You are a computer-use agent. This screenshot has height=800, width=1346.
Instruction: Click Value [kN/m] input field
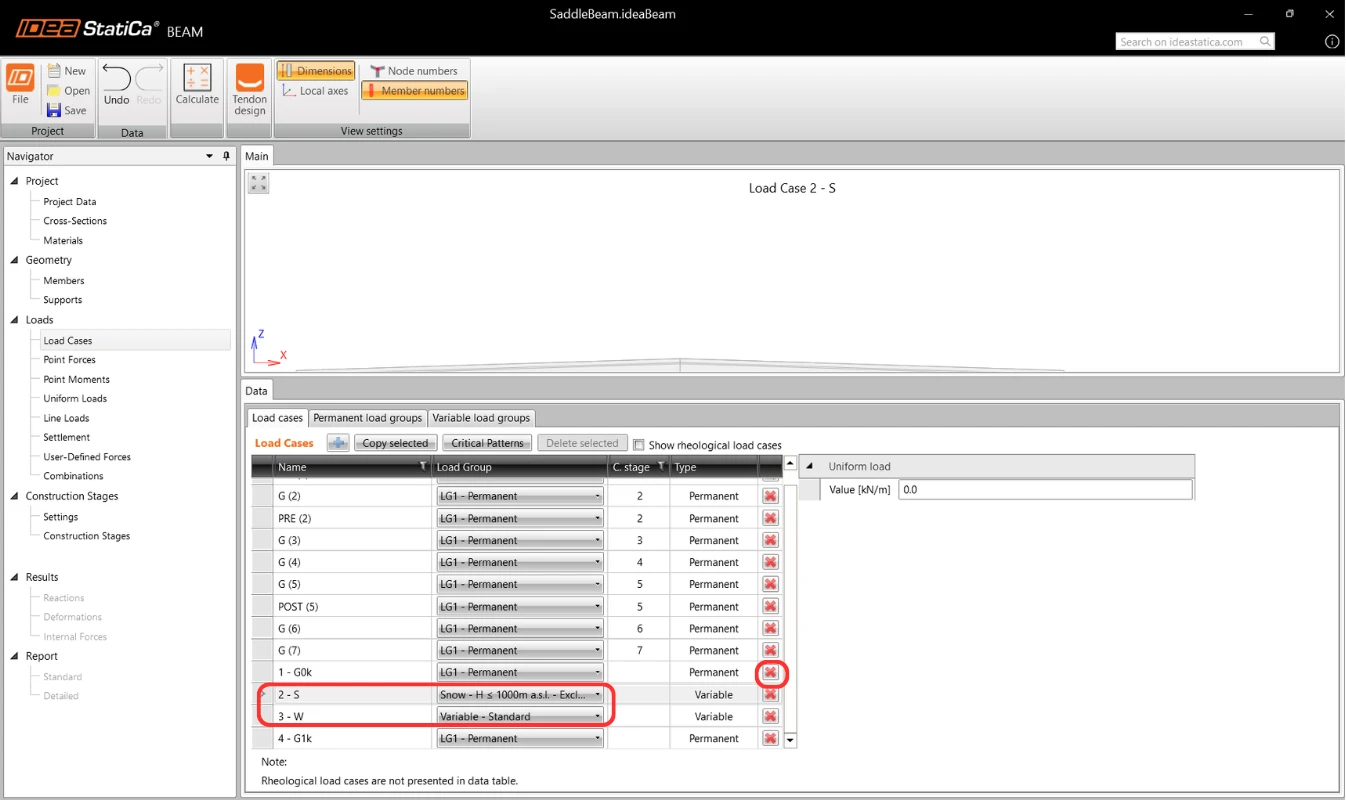click(1045, 489)
